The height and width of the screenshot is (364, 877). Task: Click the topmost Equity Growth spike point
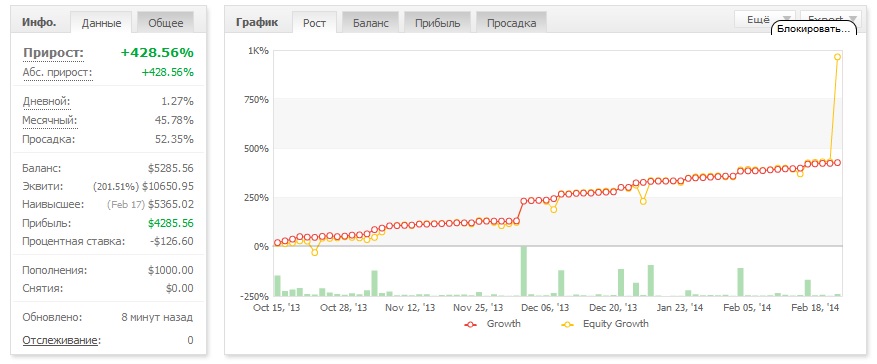point(837,57)
